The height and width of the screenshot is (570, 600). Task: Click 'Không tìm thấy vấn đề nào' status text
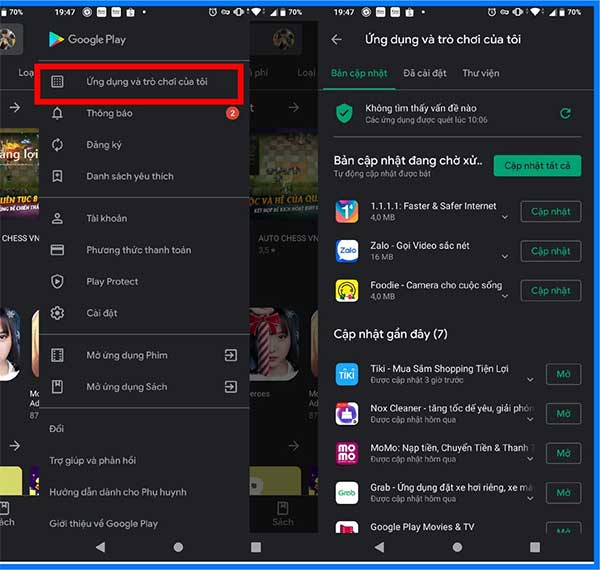point(421,108)
